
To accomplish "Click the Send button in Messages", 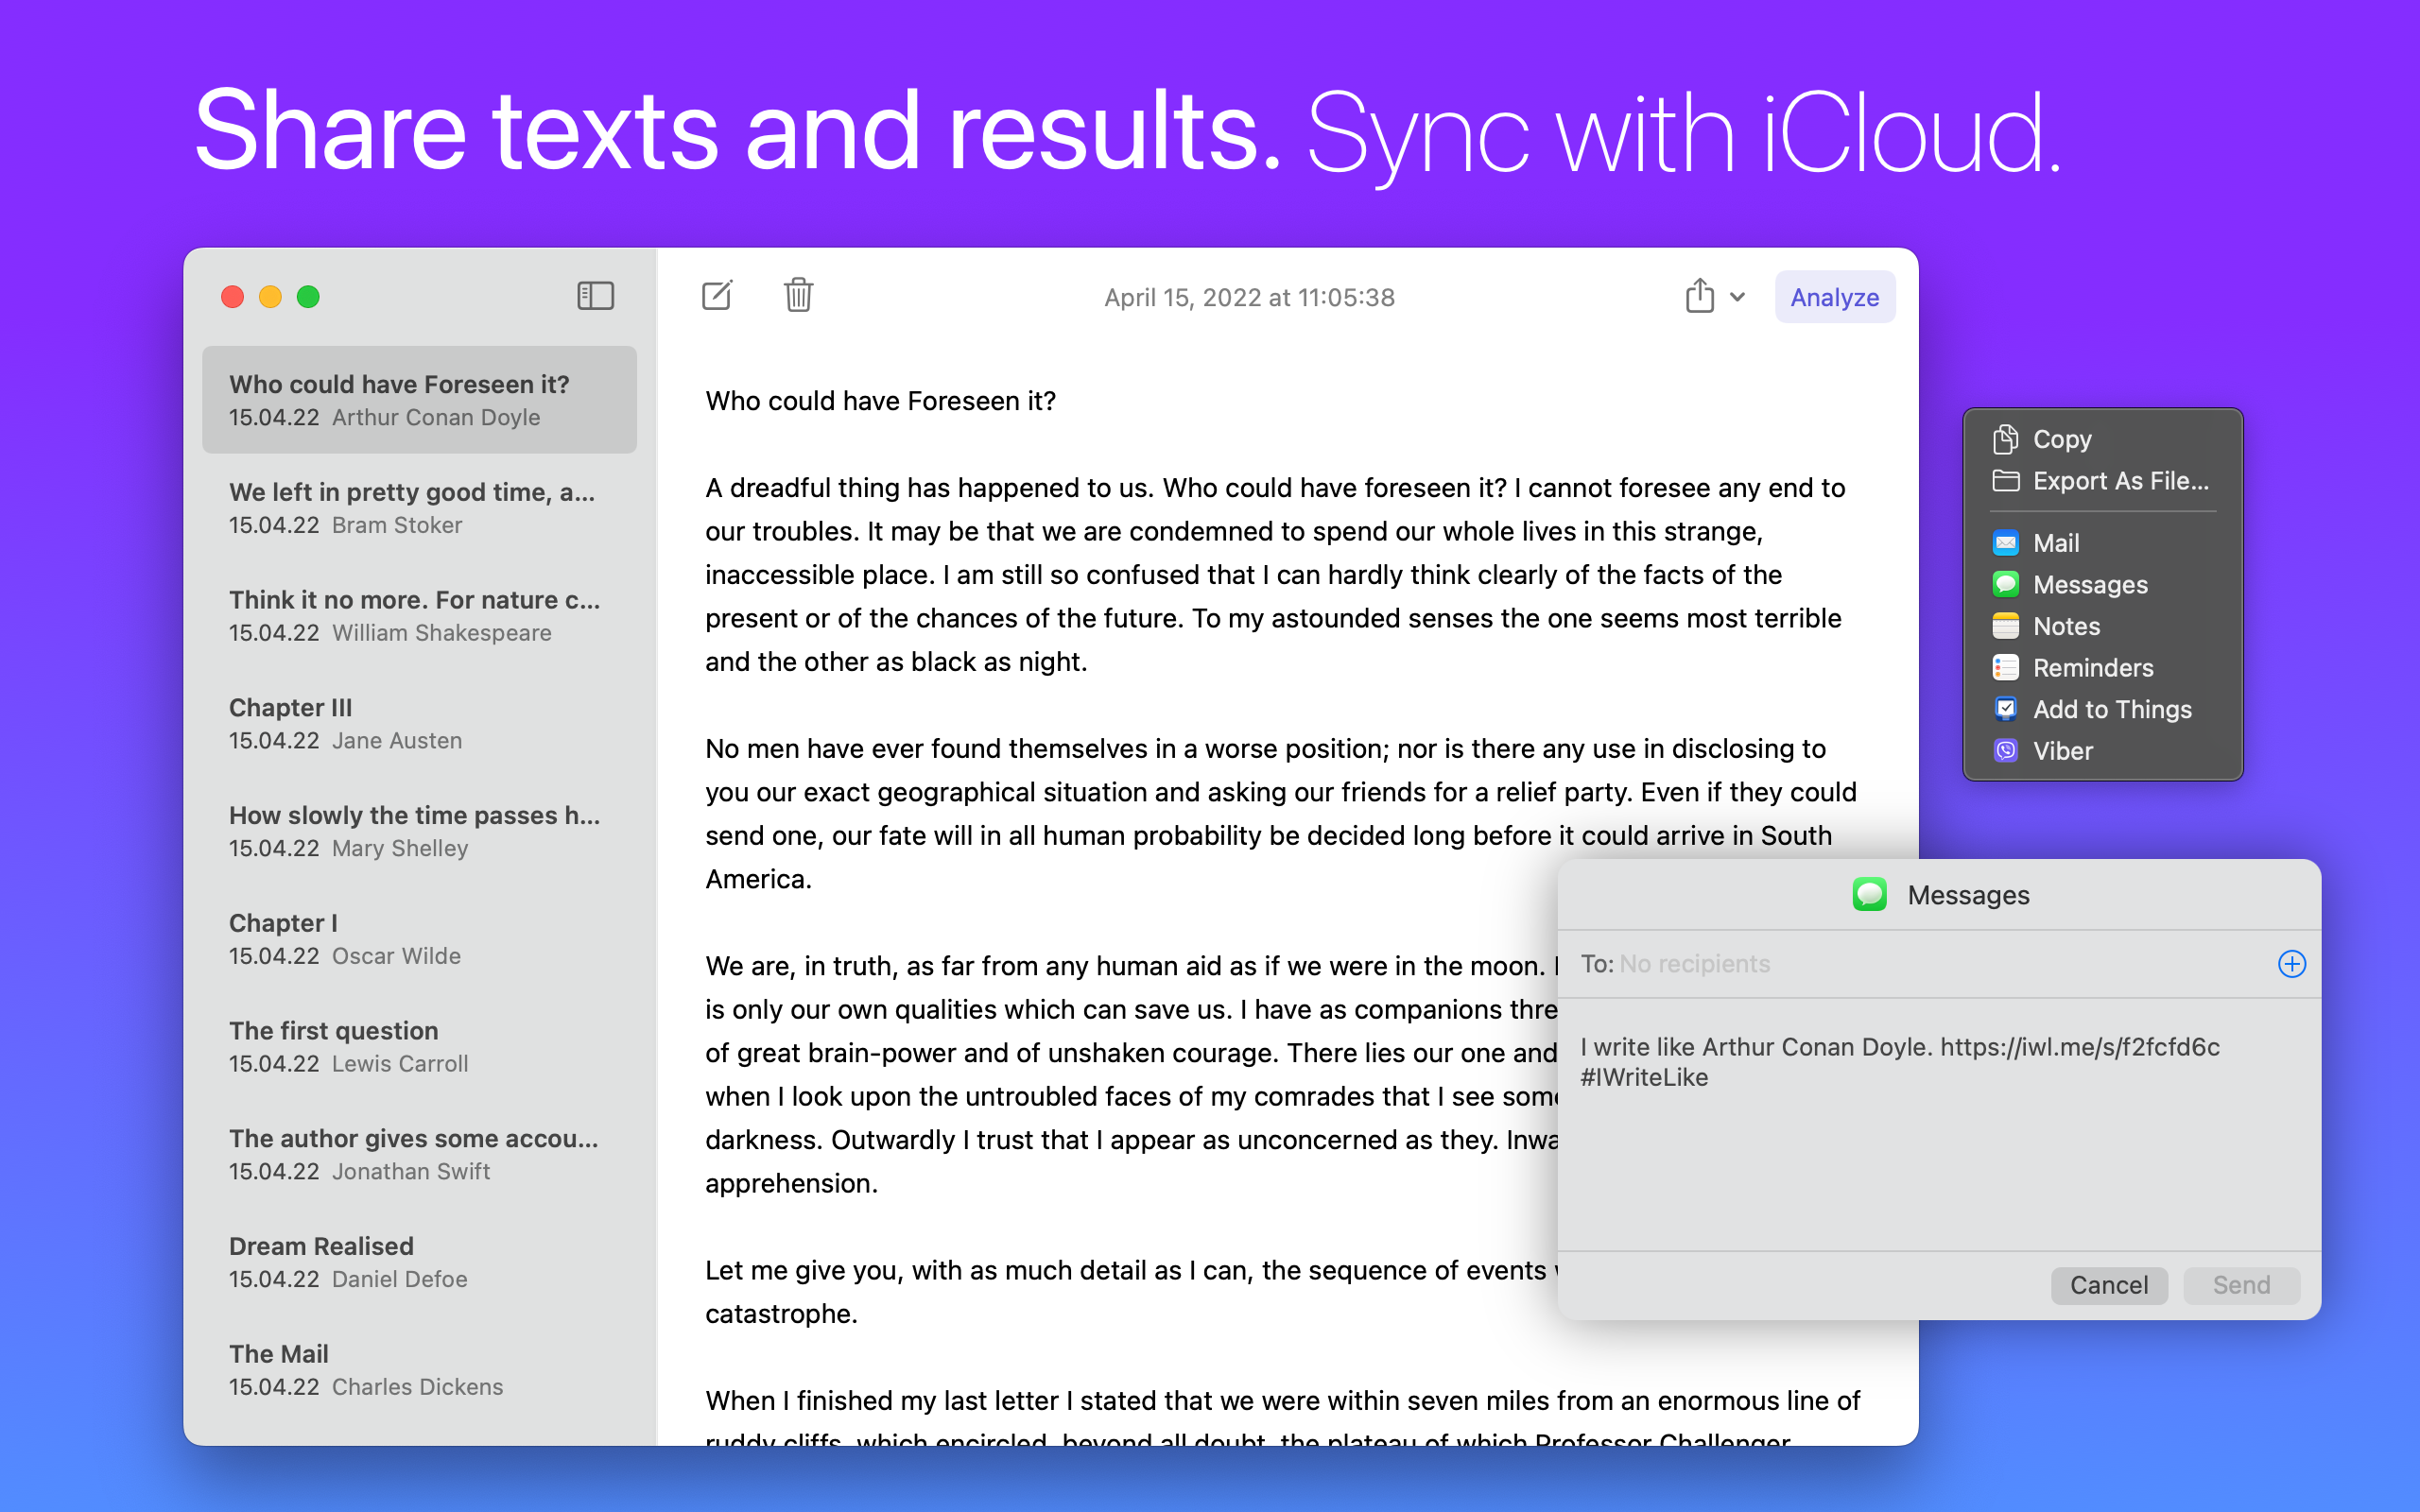I will tap(2241, 1285).
